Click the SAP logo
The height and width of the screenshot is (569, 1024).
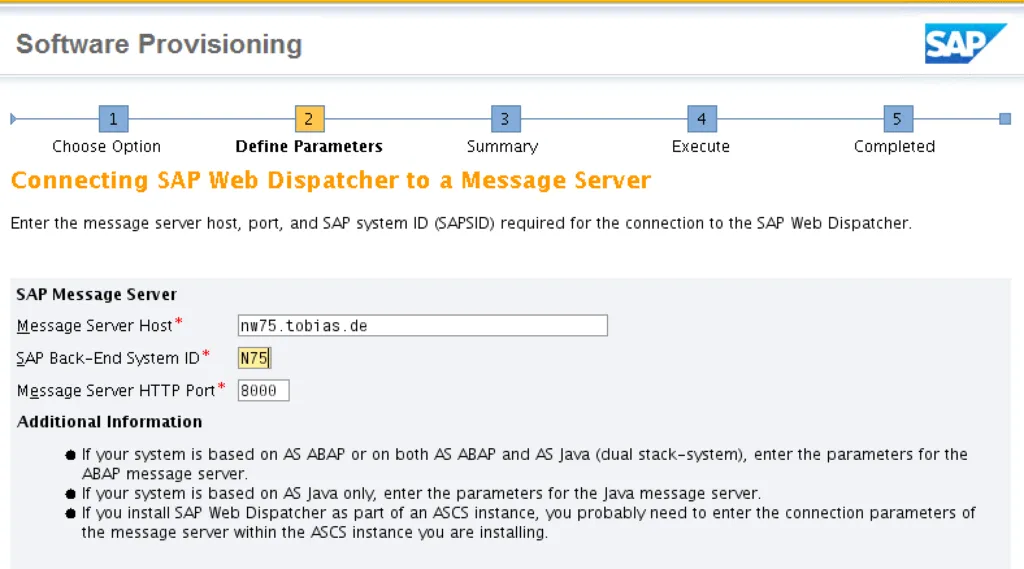pyautogui.click(x=965, y=44)
